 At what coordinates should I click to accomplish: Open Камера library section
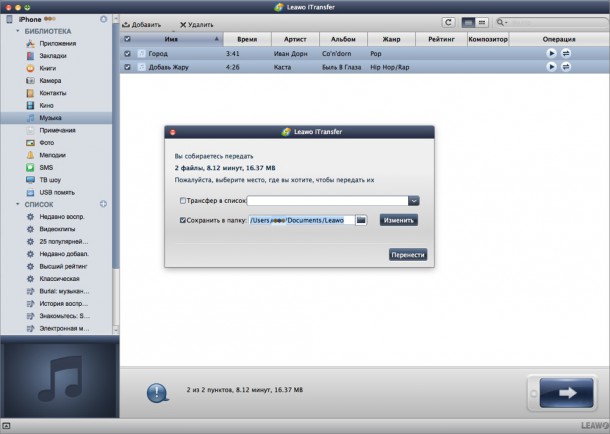click(50, 81)
